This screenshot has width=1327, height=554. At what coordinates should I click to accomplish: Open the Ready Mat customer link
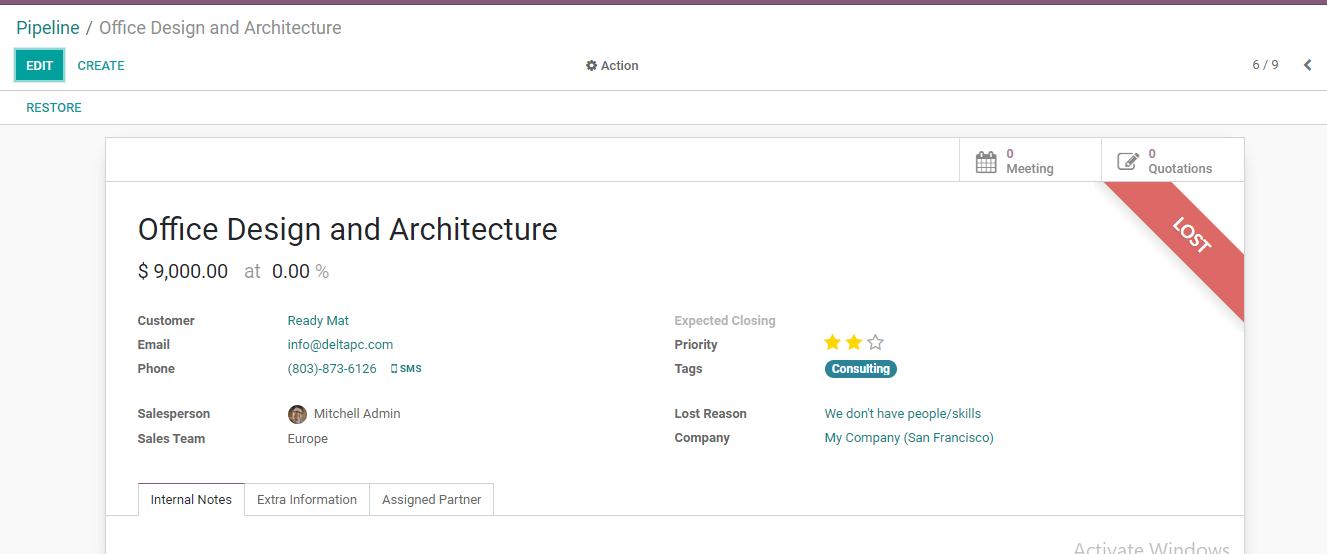[318, 321]
